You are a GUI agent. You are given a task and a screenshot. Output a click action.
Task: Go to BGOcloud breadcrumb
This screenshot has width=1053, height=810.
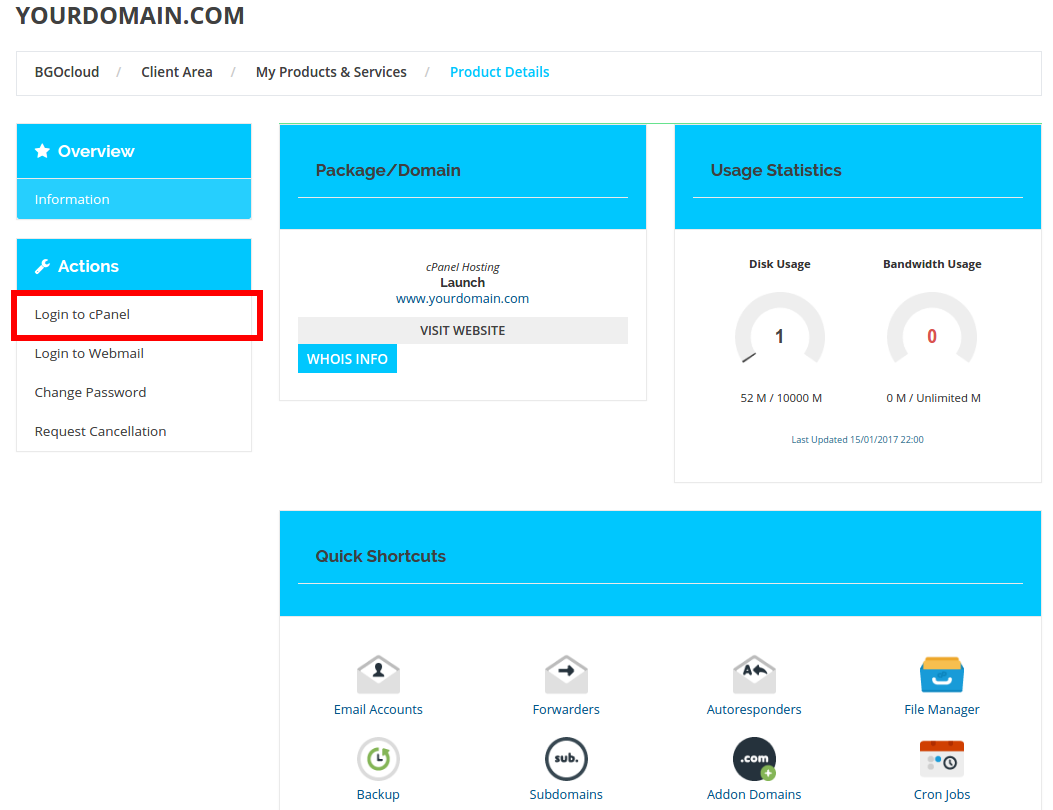point(67,72)
